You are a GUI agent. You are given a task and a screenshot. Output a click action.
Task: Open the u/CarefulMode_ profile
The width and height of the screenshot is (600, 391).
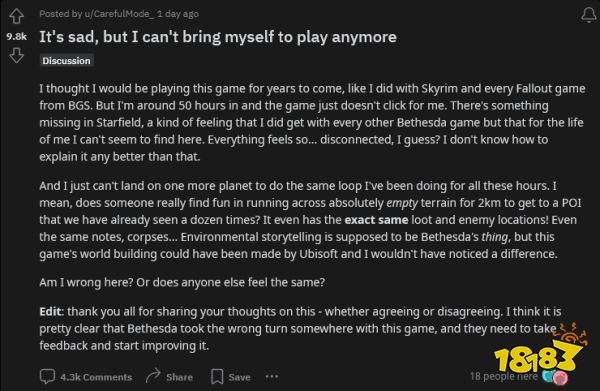click(x=119, y=14)
